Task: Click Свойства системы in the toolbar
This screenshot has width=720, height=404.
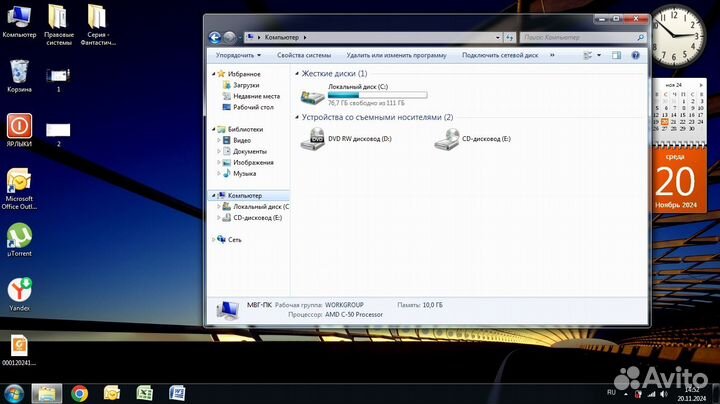Action: click(x=304, y=56)
